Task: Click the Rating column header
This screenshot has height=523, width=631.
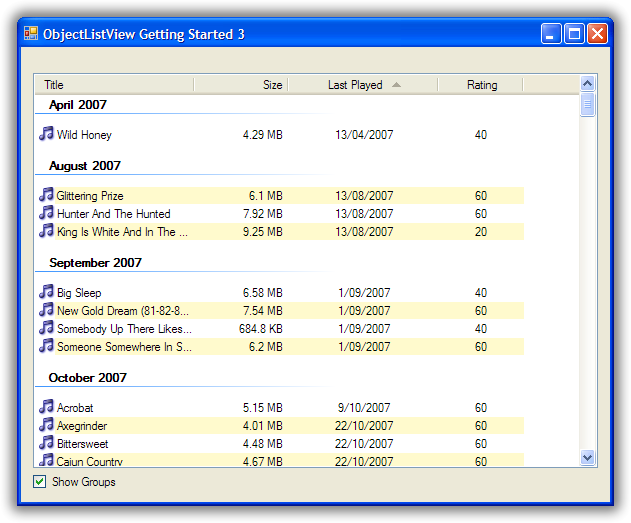Action: (481, 85)
